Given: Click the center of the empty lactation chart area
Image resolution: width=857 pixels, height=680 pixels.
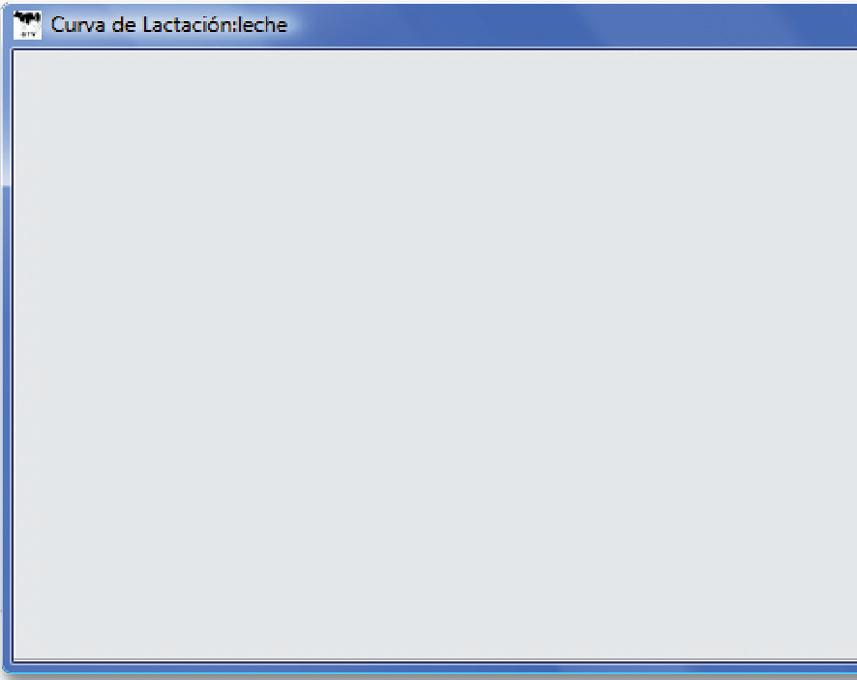Looking at the screenshot, I should click(435, 355).
